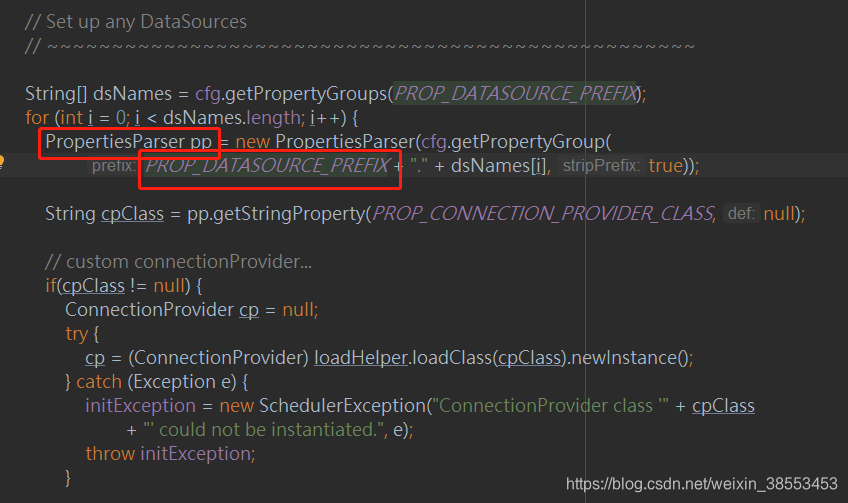Click dsNames[i] in the argument list
This screenshot has width=848, height=503.
(498, 166)
